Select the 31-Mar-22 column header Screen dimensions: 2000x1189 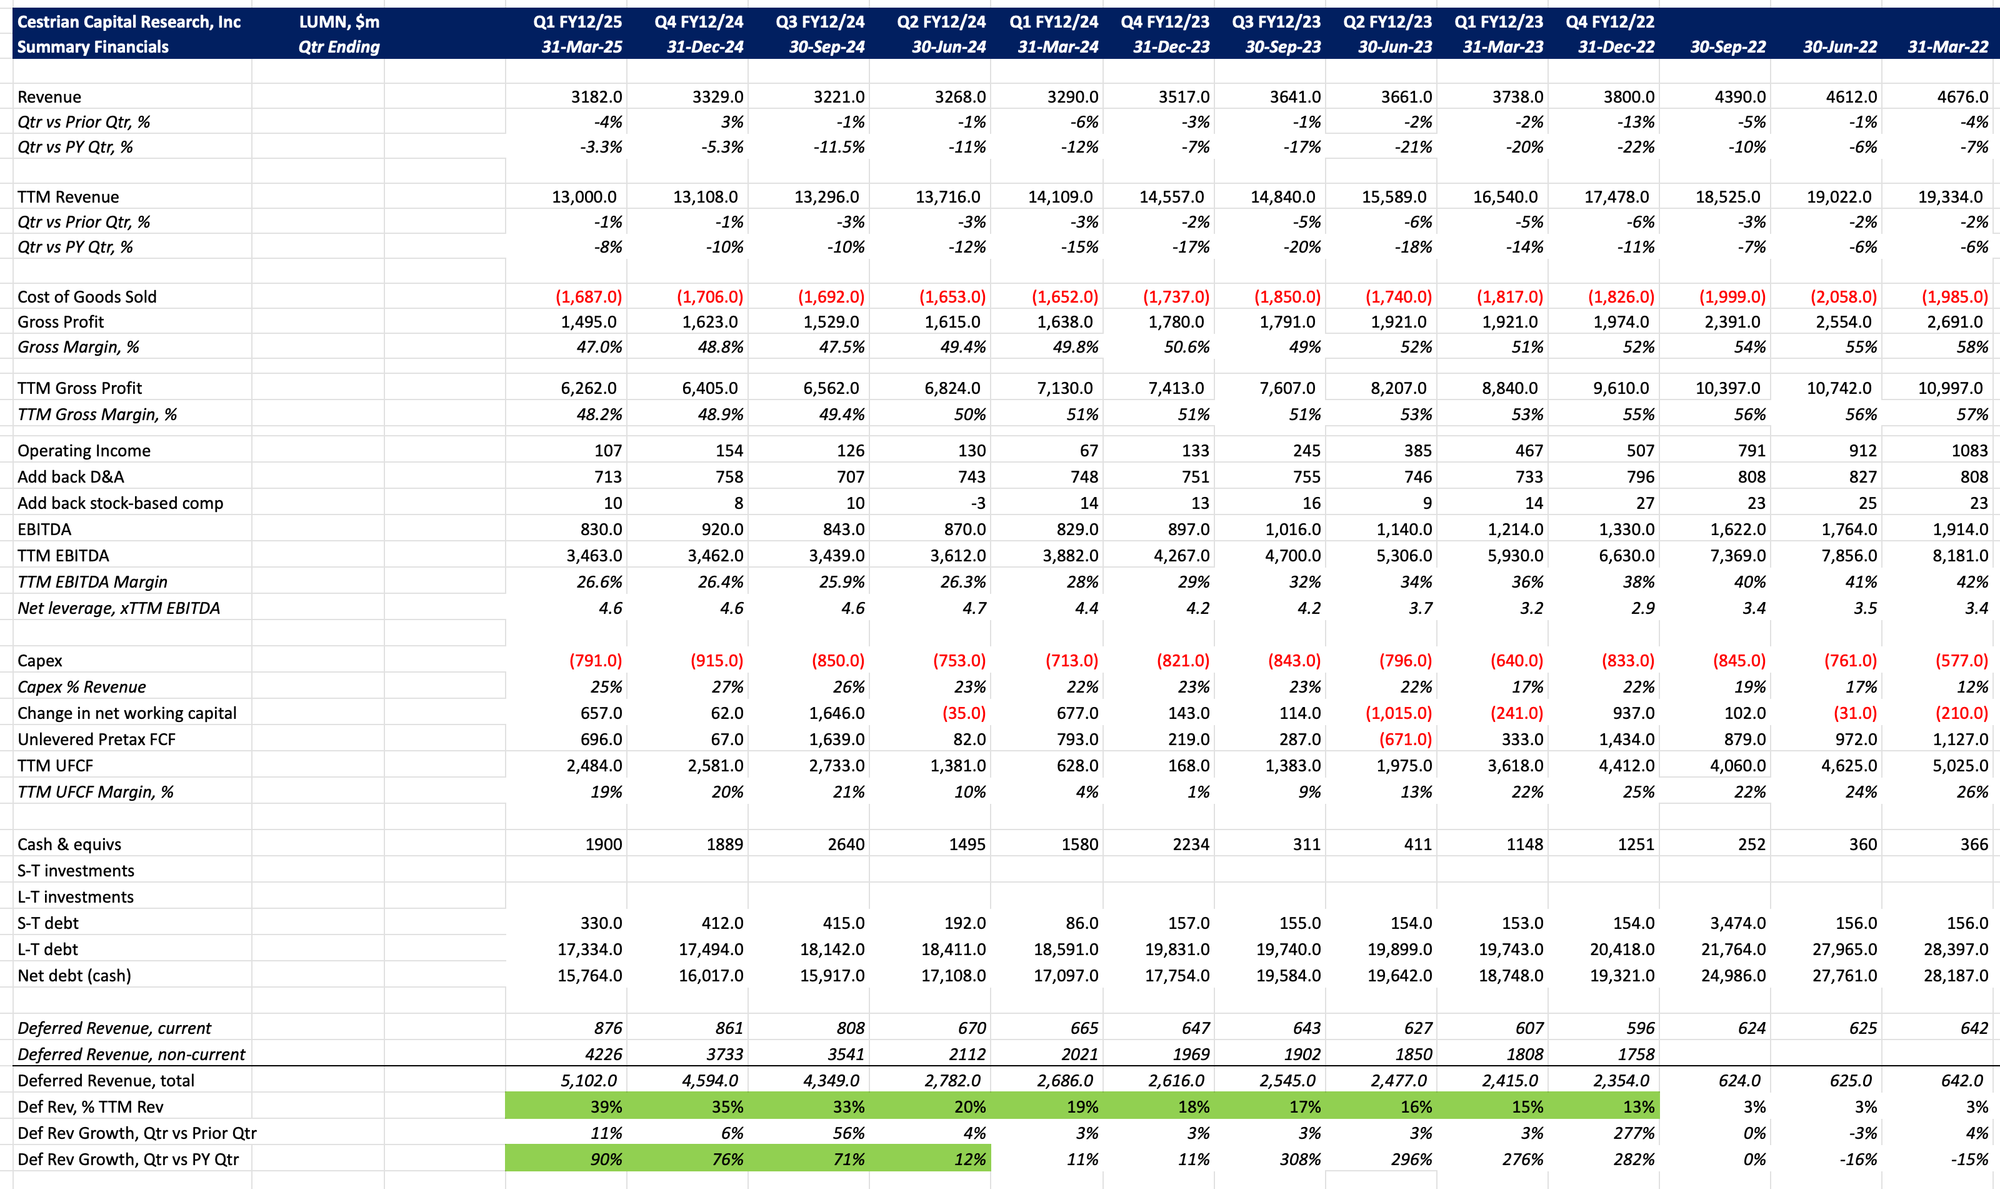[x=1947, y=47]
